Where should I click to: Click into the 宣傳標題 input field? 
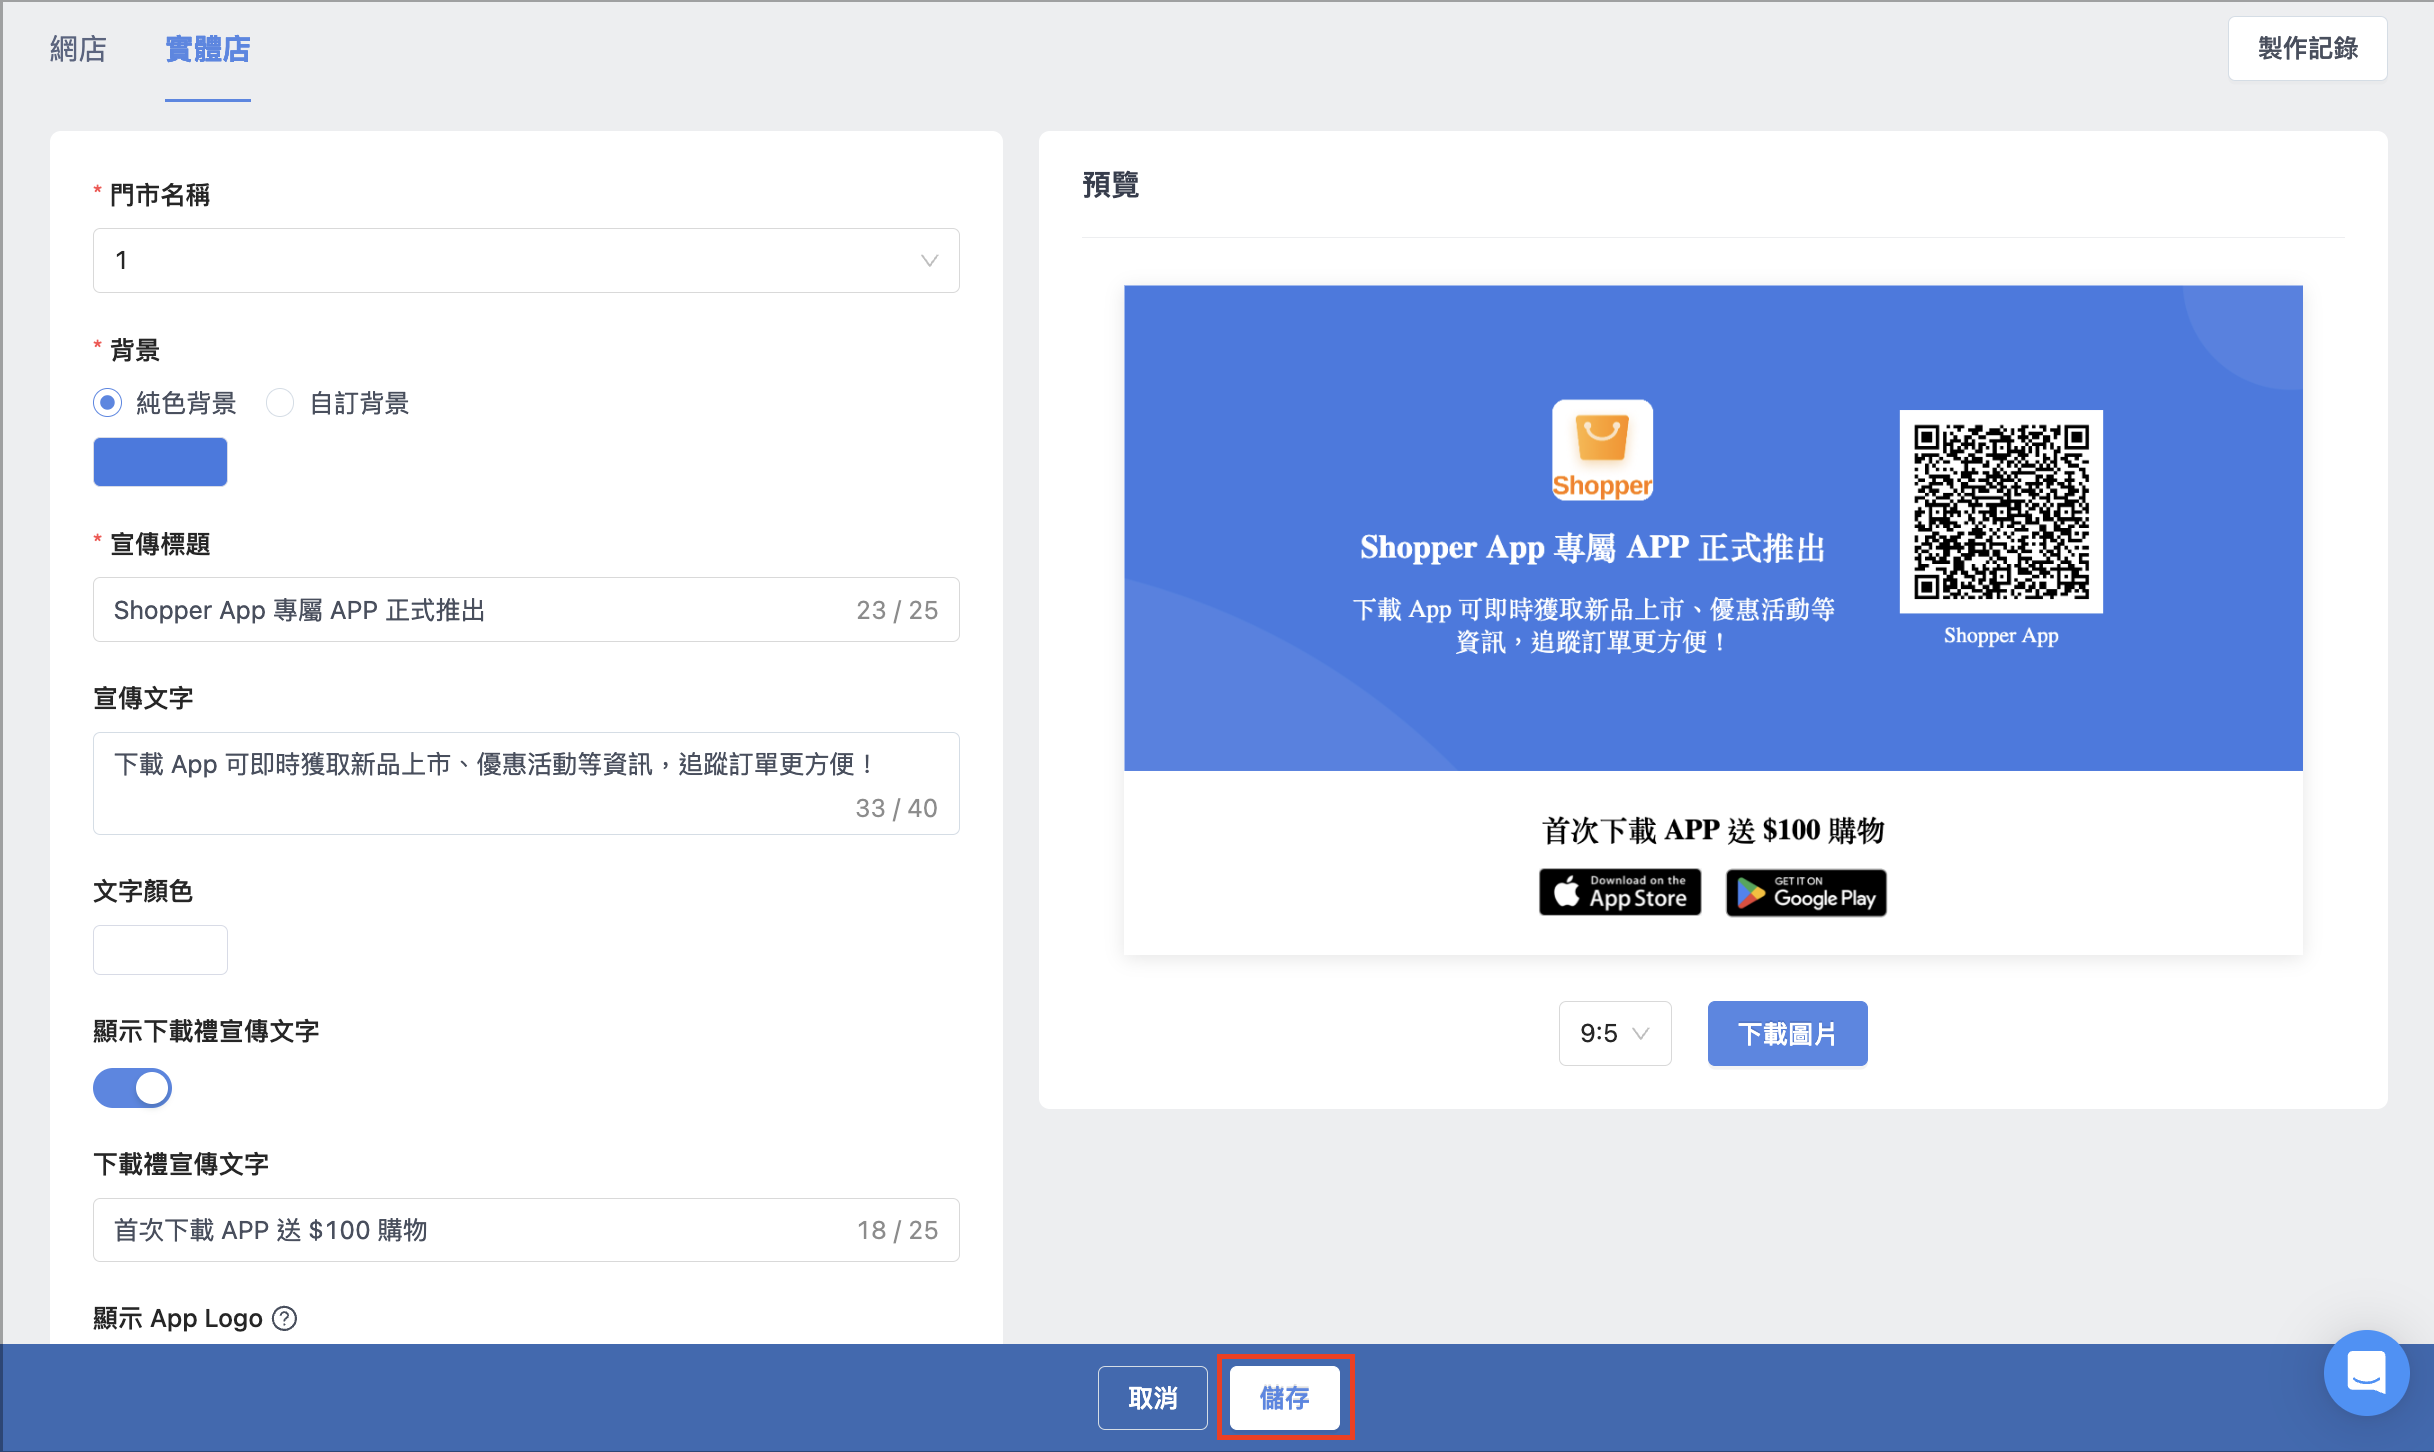(526, 610)
